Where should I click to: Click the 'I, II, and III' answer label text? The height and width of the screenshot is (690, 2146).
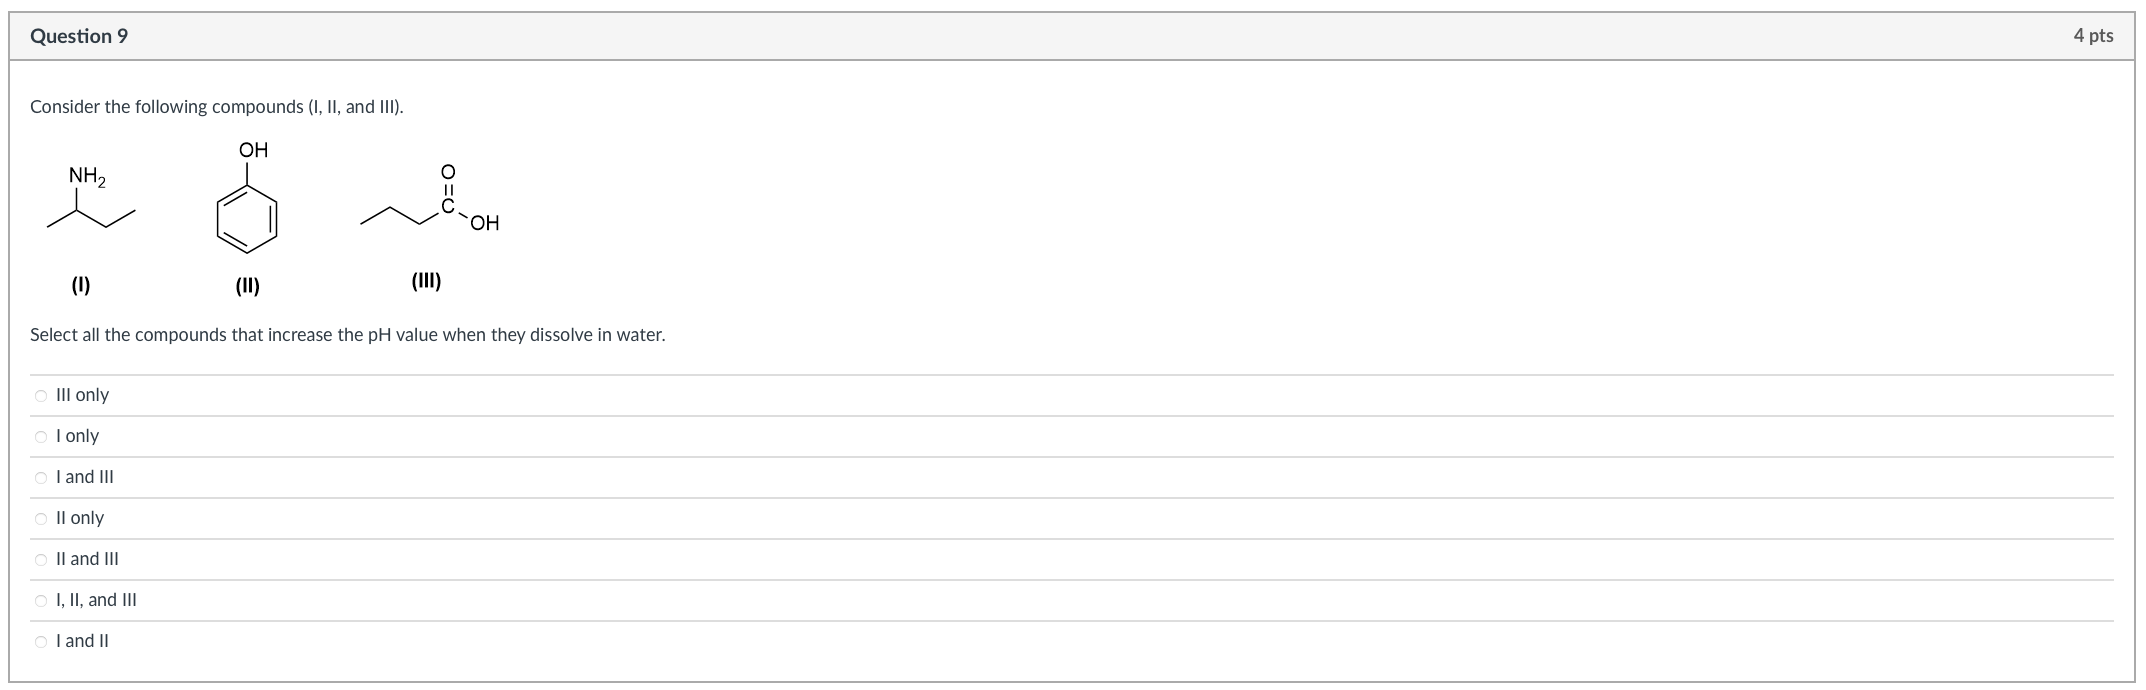pyautogui.click(x=96, y=600)
